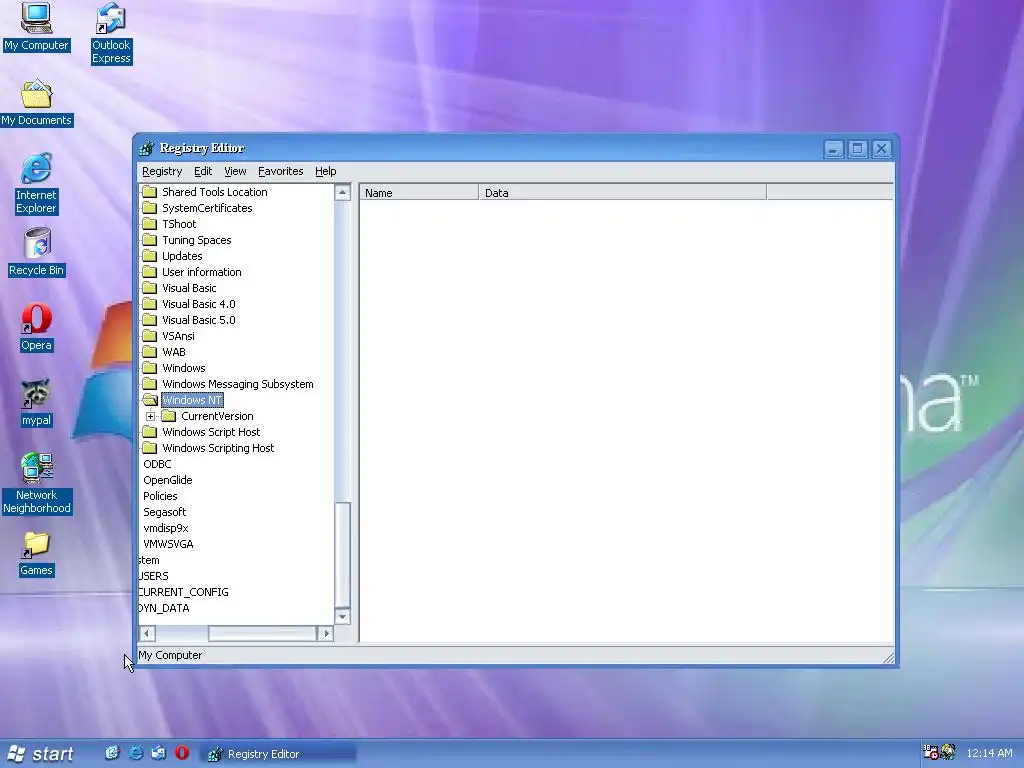This screenshot has width=1024, height=768.
Task: Select the Segasoft key
Action: pos(165,512)
